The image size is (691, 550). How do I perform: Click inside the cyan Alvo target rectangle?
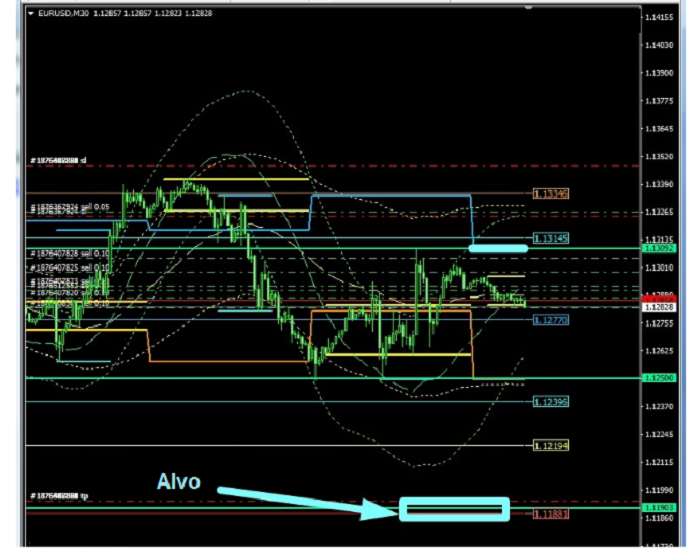tap(454, 509)
